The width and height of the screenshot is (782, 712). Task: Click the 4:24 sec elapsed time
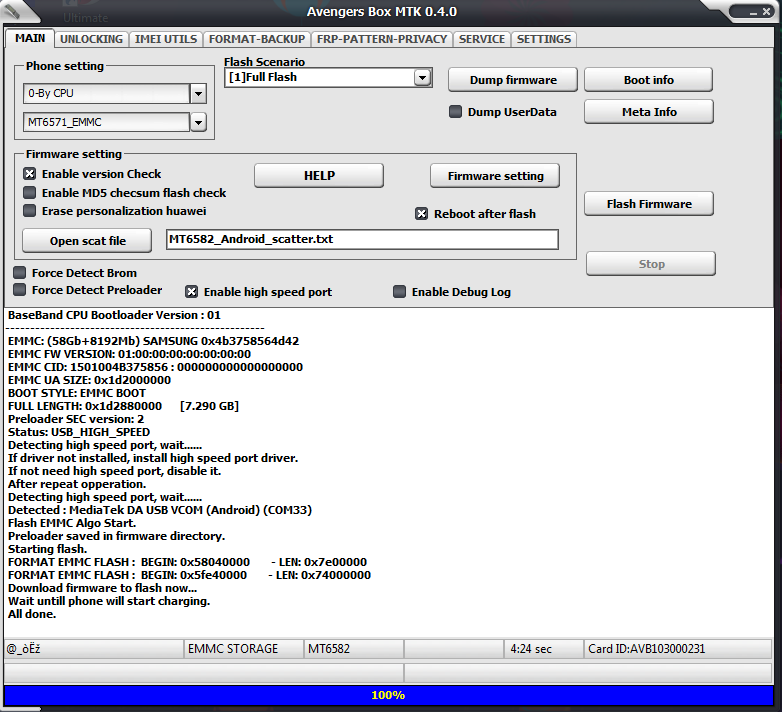543,649
